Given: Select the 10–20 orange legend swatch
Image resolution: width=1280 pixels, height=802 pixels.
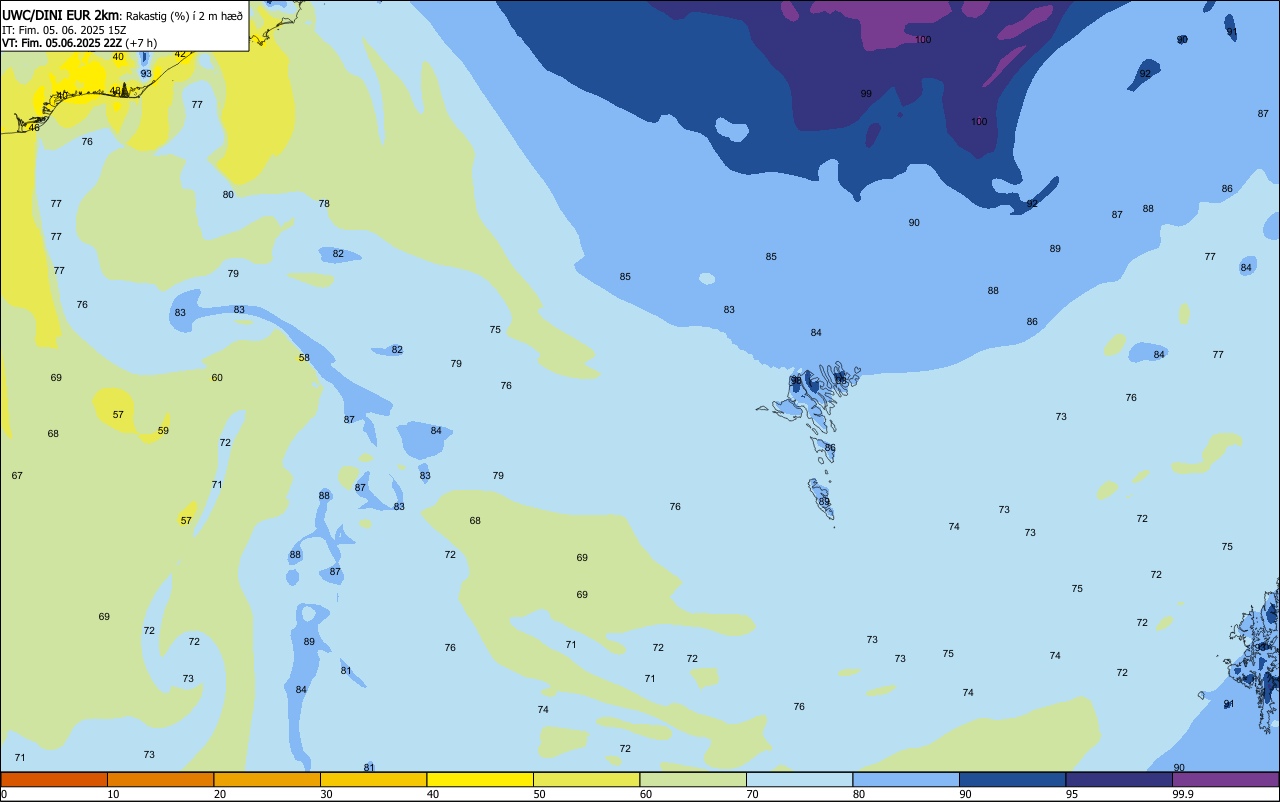Looking at the screenshot, I should click(x=160, y=779).
